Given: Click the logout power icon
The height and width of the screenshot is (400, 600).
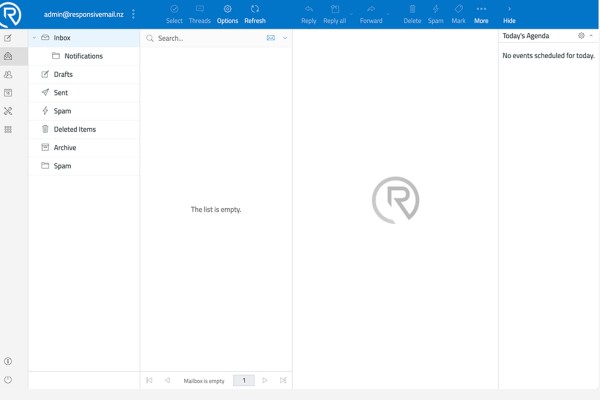Looking at the screenshot, I should (8, 380).
